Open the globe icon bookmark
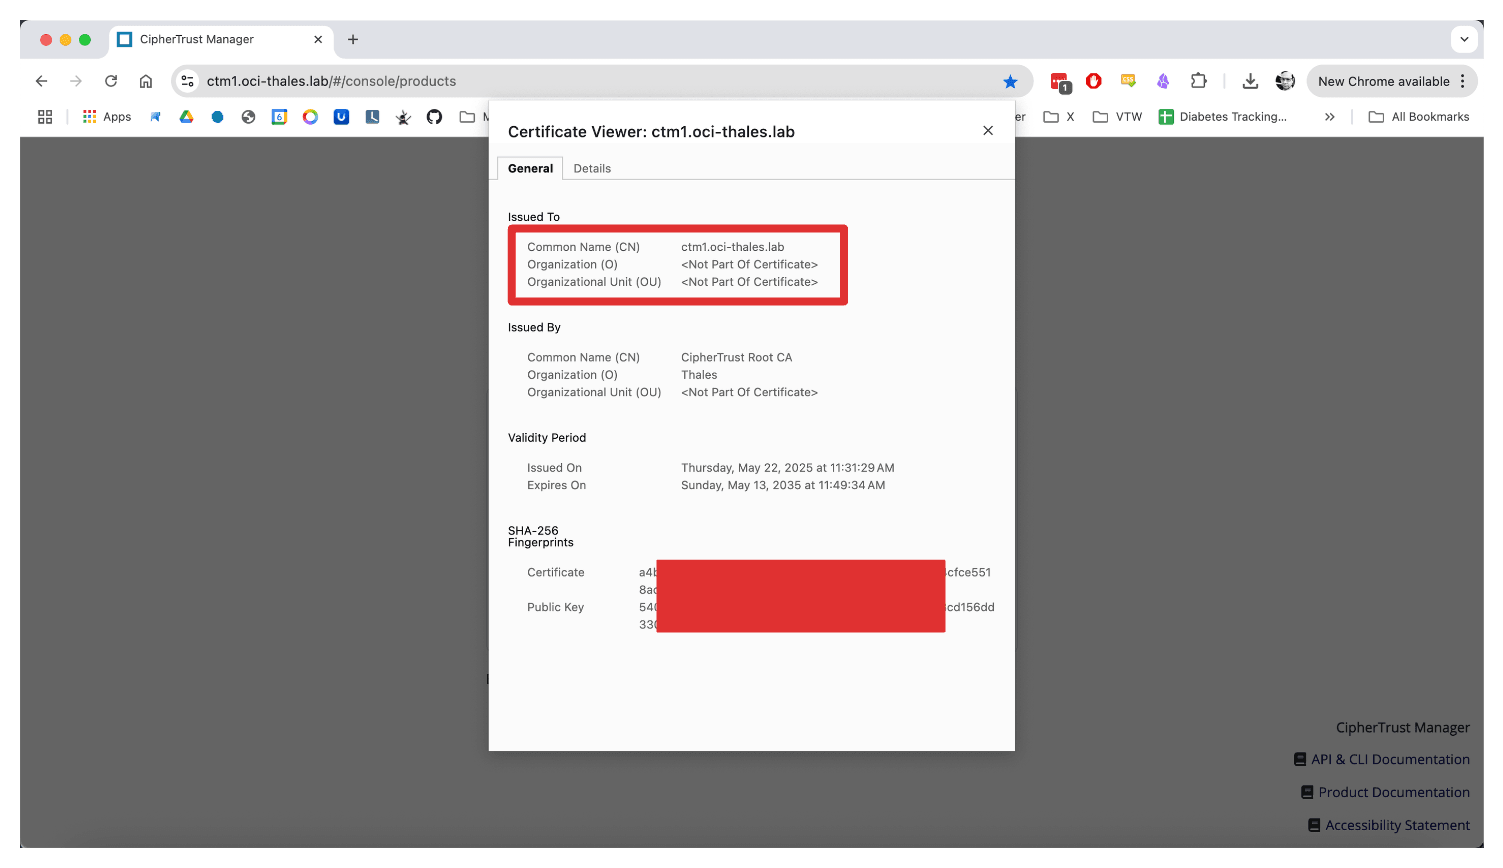The height and width of the screenshot is (868, 1503). (248, 117)
